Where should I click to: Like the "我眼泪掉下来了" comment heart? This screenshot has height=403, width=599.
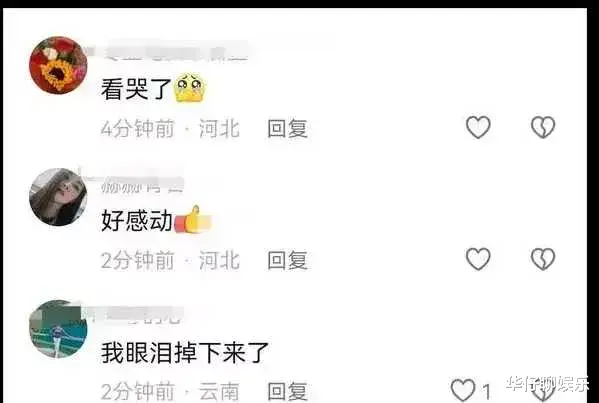pyautogui.click(x=463, y=391)
